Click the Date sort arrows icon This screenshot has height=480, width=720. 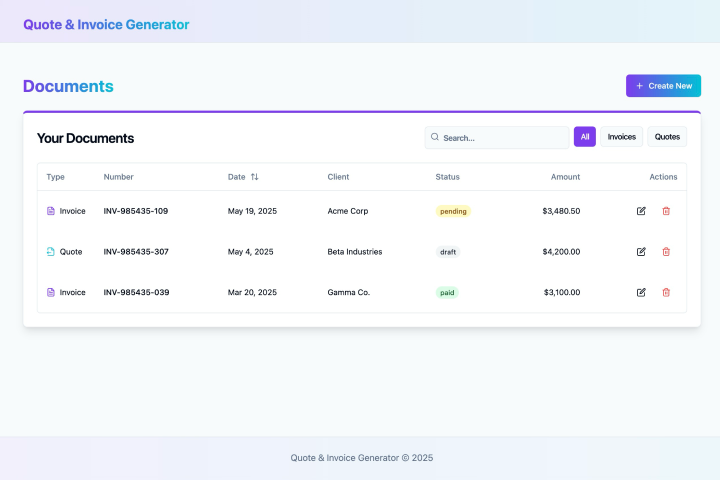254,177
